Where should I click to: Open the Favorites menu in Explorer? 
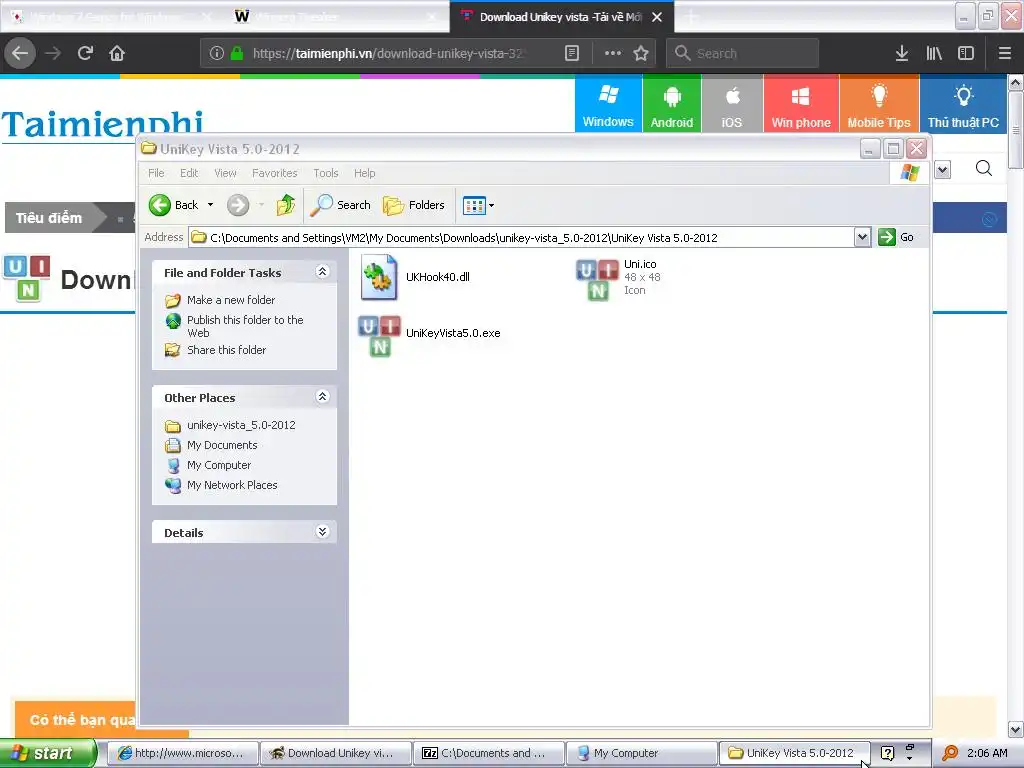click(x=274, y=173)
